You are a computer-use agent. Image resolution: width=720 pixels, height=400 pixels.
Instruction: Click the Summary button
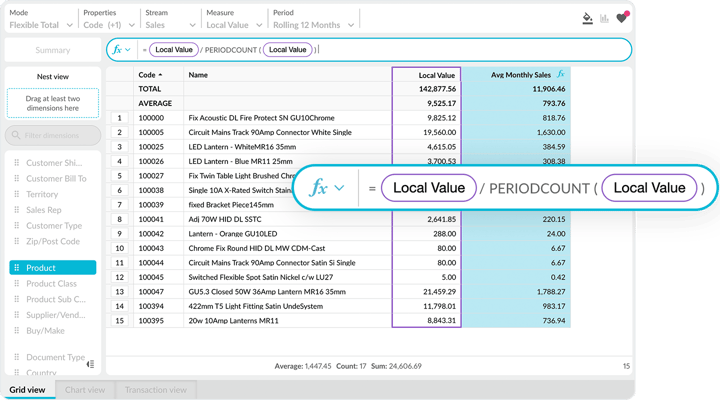click(53, 50)
